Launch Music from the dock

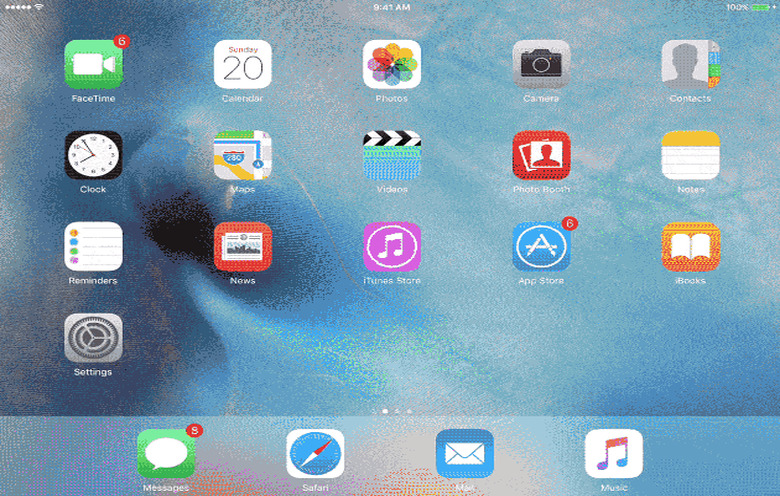614,454
